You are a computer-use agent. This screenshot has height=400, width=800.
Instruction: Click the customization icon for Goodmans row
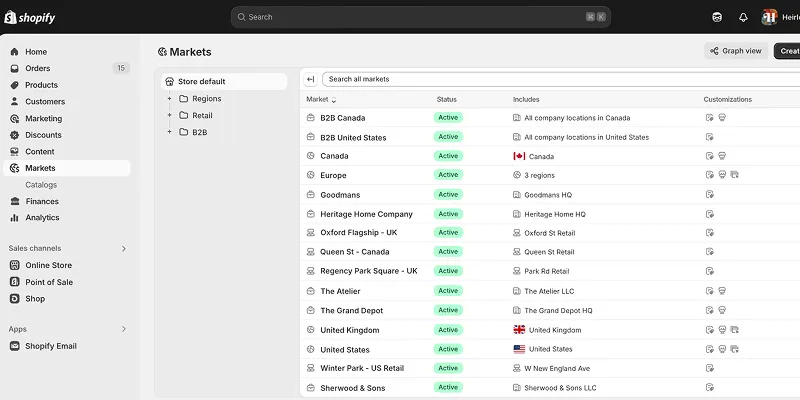coord(709,194)
